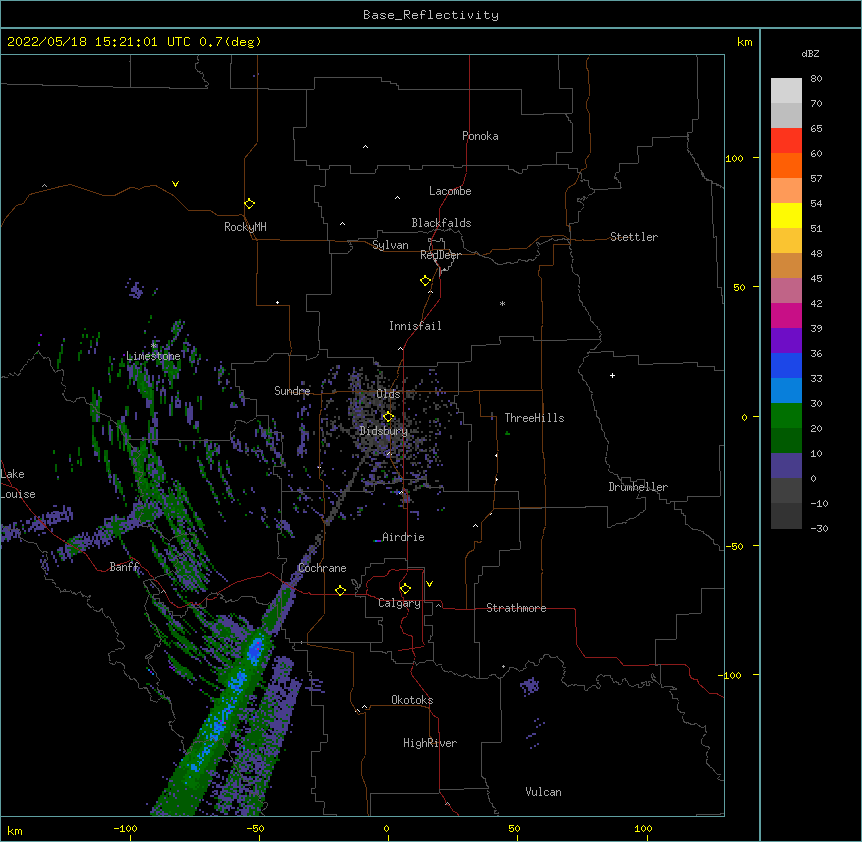Image resolution: width=862 pixels, height=842 pixels.
Task: Click the Banff label on the map
Action: click(124, 567)
